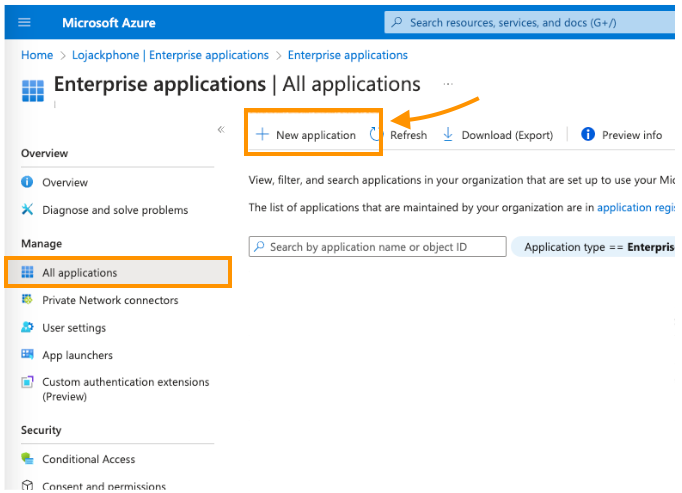Select All applications in Manage
682x493 pixels.
coord(118,272)
